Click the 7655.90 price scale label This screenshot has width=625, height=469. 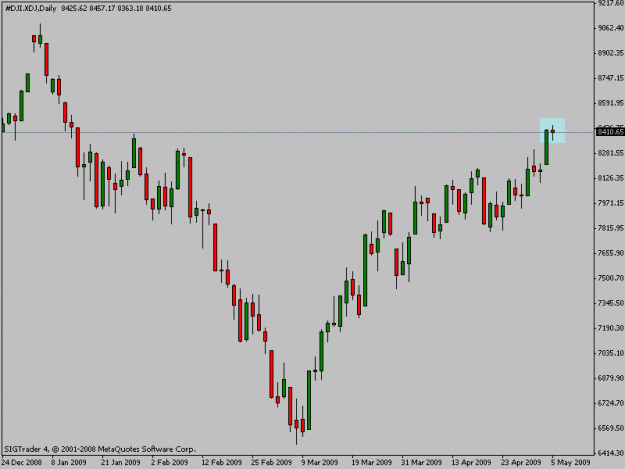tap(611, 253)
